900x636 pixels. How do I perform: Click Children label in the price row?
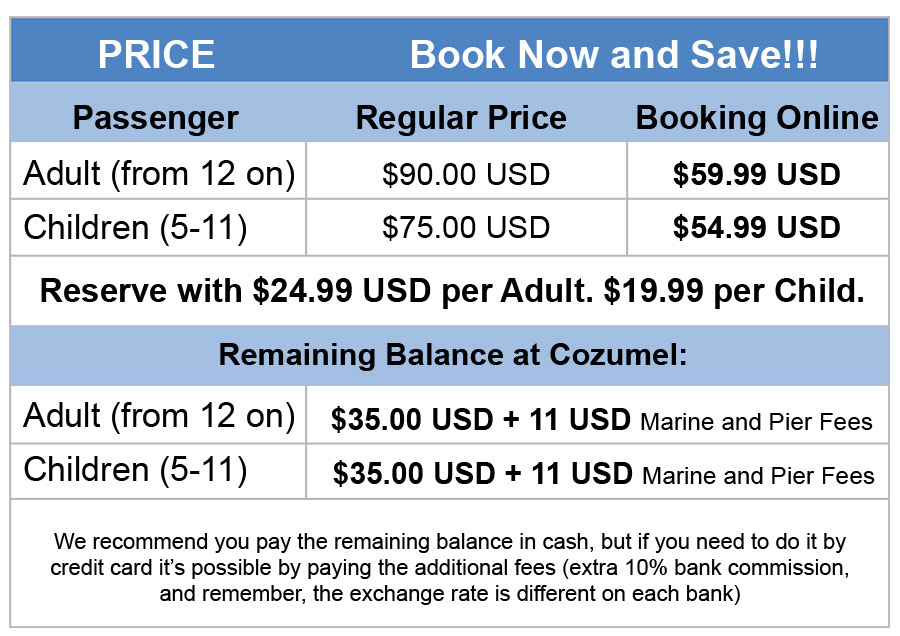135,227
